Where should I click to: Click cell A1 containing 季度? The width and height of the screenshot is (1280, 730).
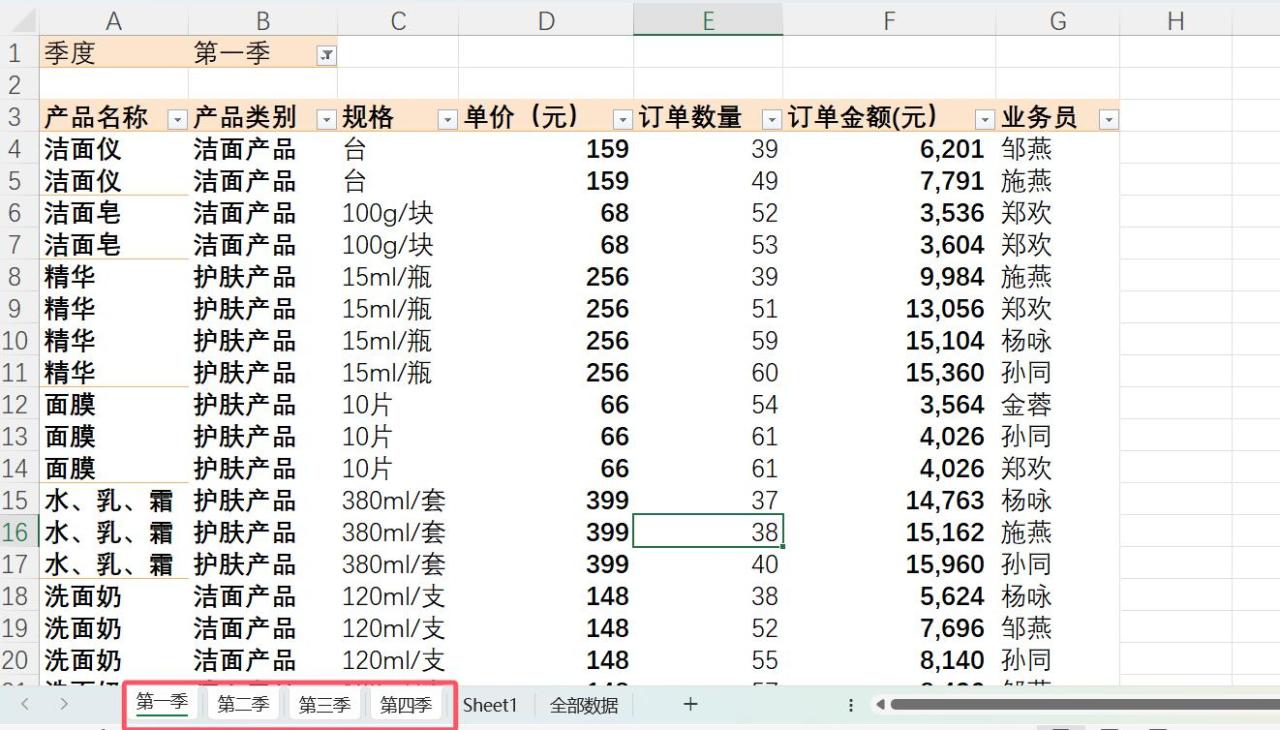pyautogui.click(x=113, y=53)
